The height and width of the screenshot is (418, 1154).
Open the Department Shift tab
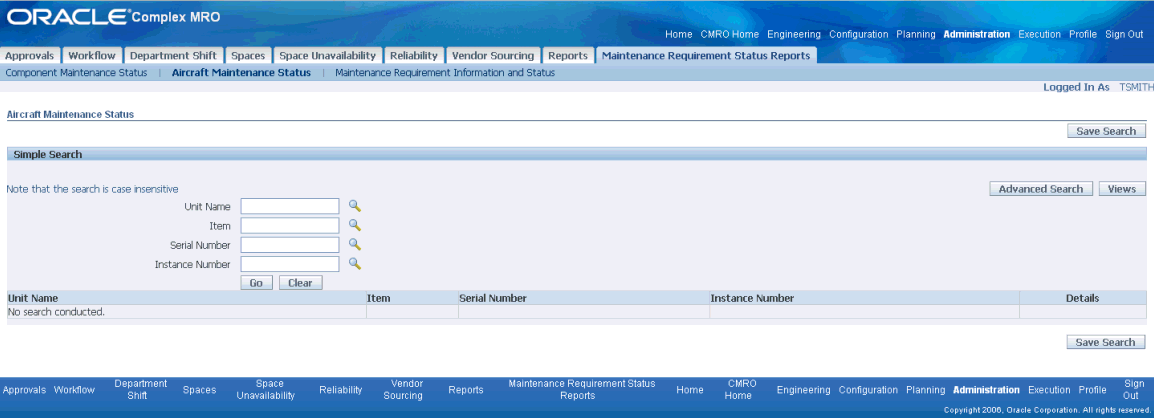click(x=173, y=55)
